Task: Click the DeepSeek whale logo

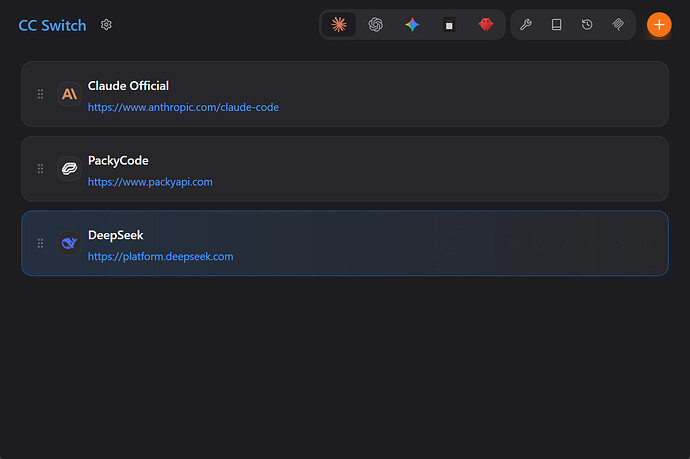Action: (x=70, y=243)
